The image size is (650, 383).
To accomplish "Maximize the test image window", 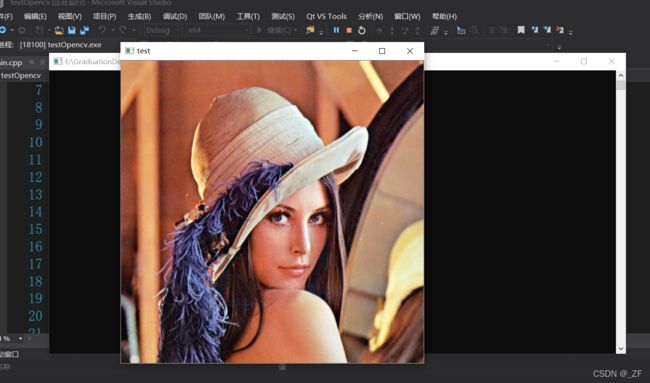I will click(382, 51).
